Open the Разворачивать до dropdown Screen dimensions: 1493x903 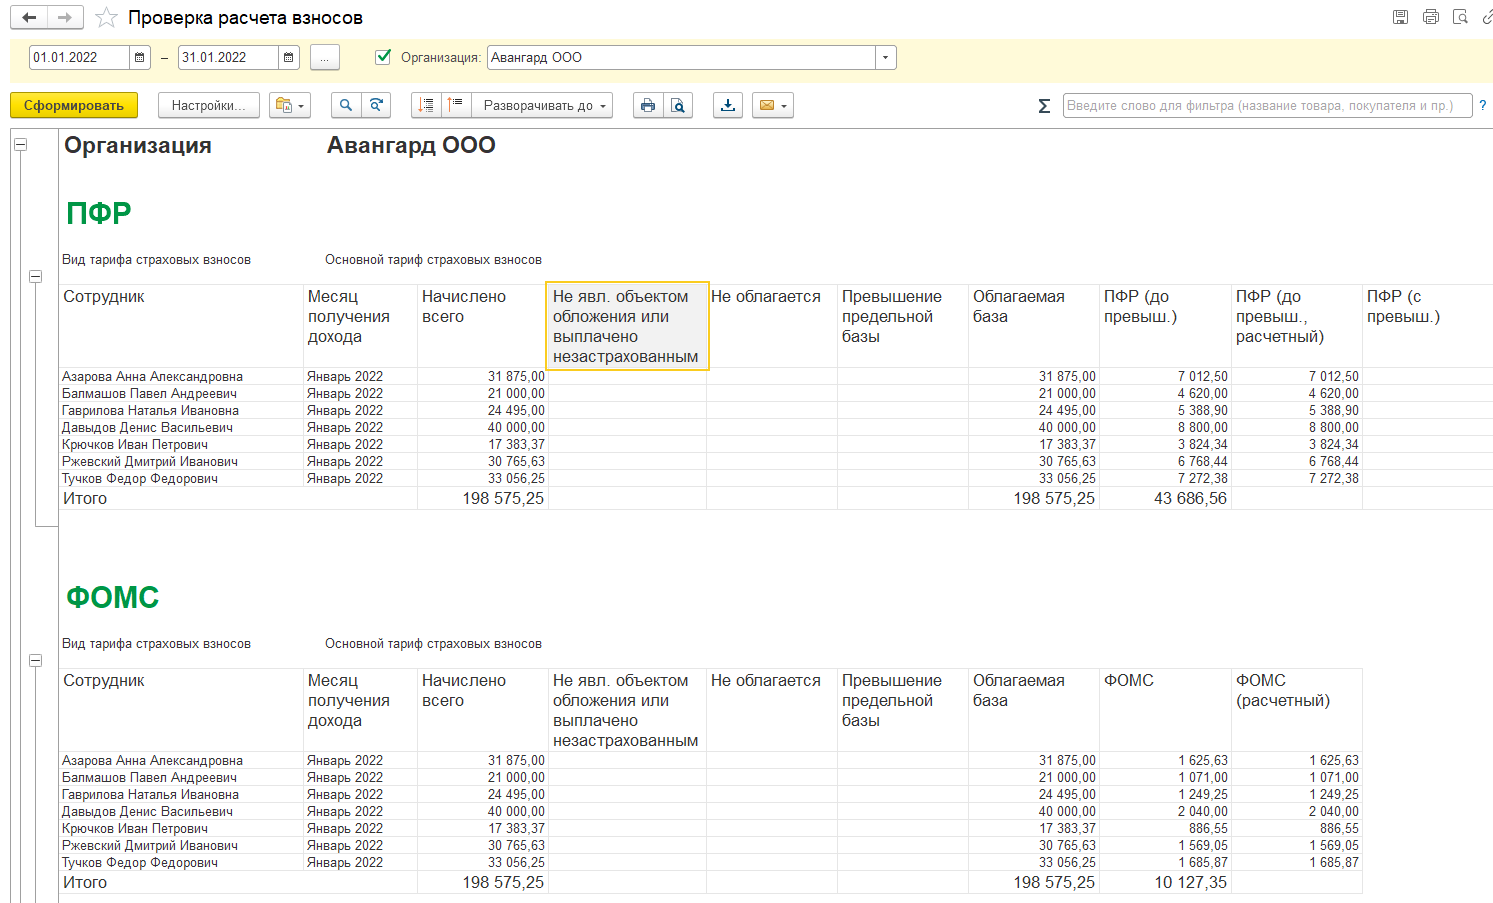[x=545, y=105]
